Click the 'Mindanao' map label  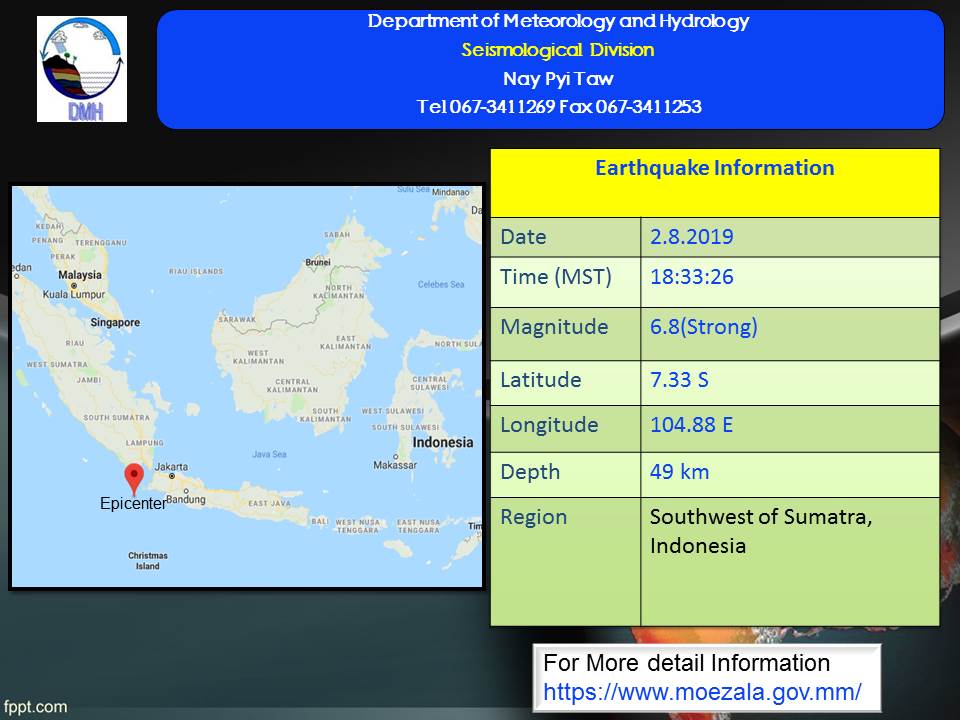tap(451, 192)
